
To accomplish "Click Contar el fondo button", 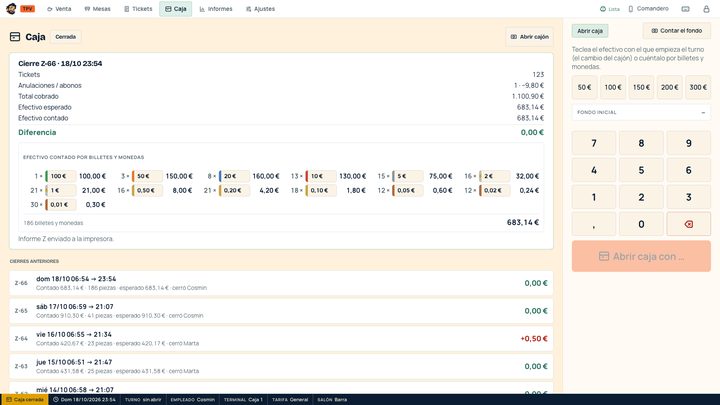I will coord(676,31).
